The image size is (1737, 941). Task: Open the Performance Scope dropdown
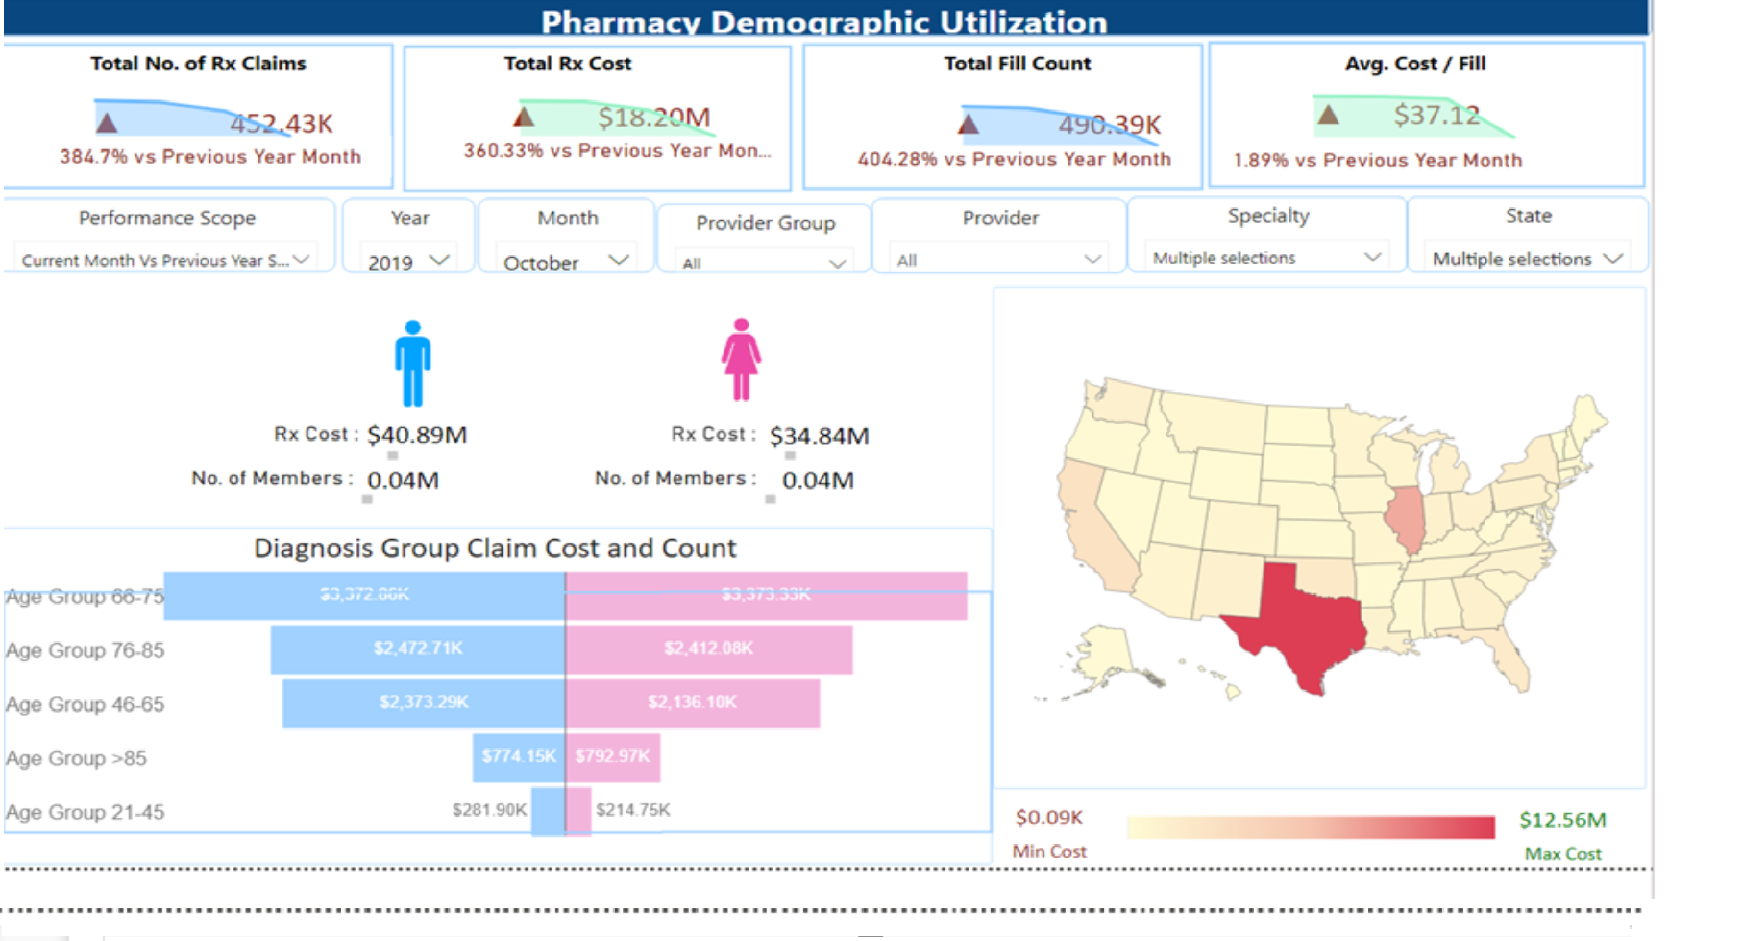[166, 259]
